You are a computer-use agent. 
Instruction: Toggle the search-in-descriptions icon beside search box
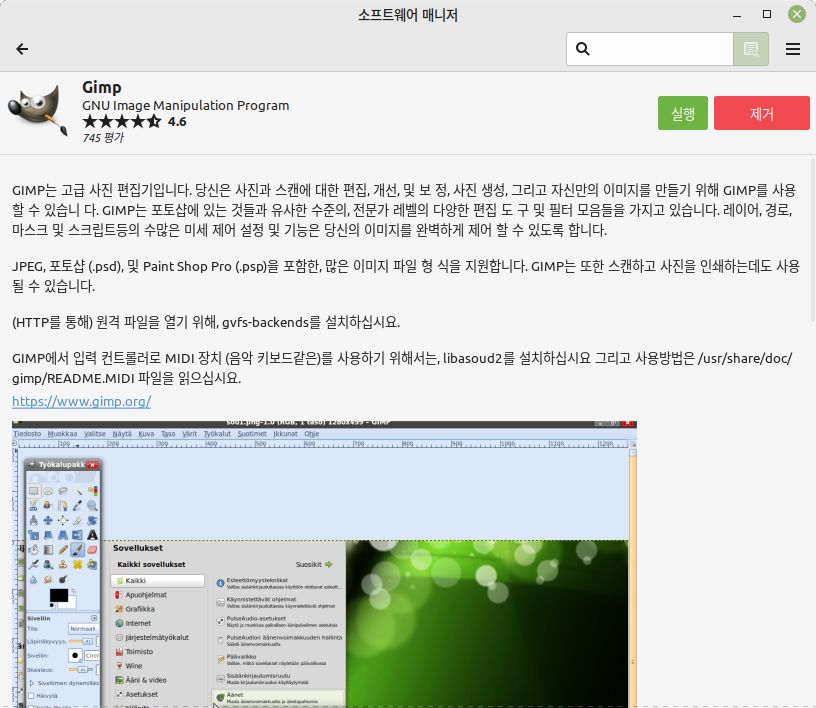click(x=751, y=49)
